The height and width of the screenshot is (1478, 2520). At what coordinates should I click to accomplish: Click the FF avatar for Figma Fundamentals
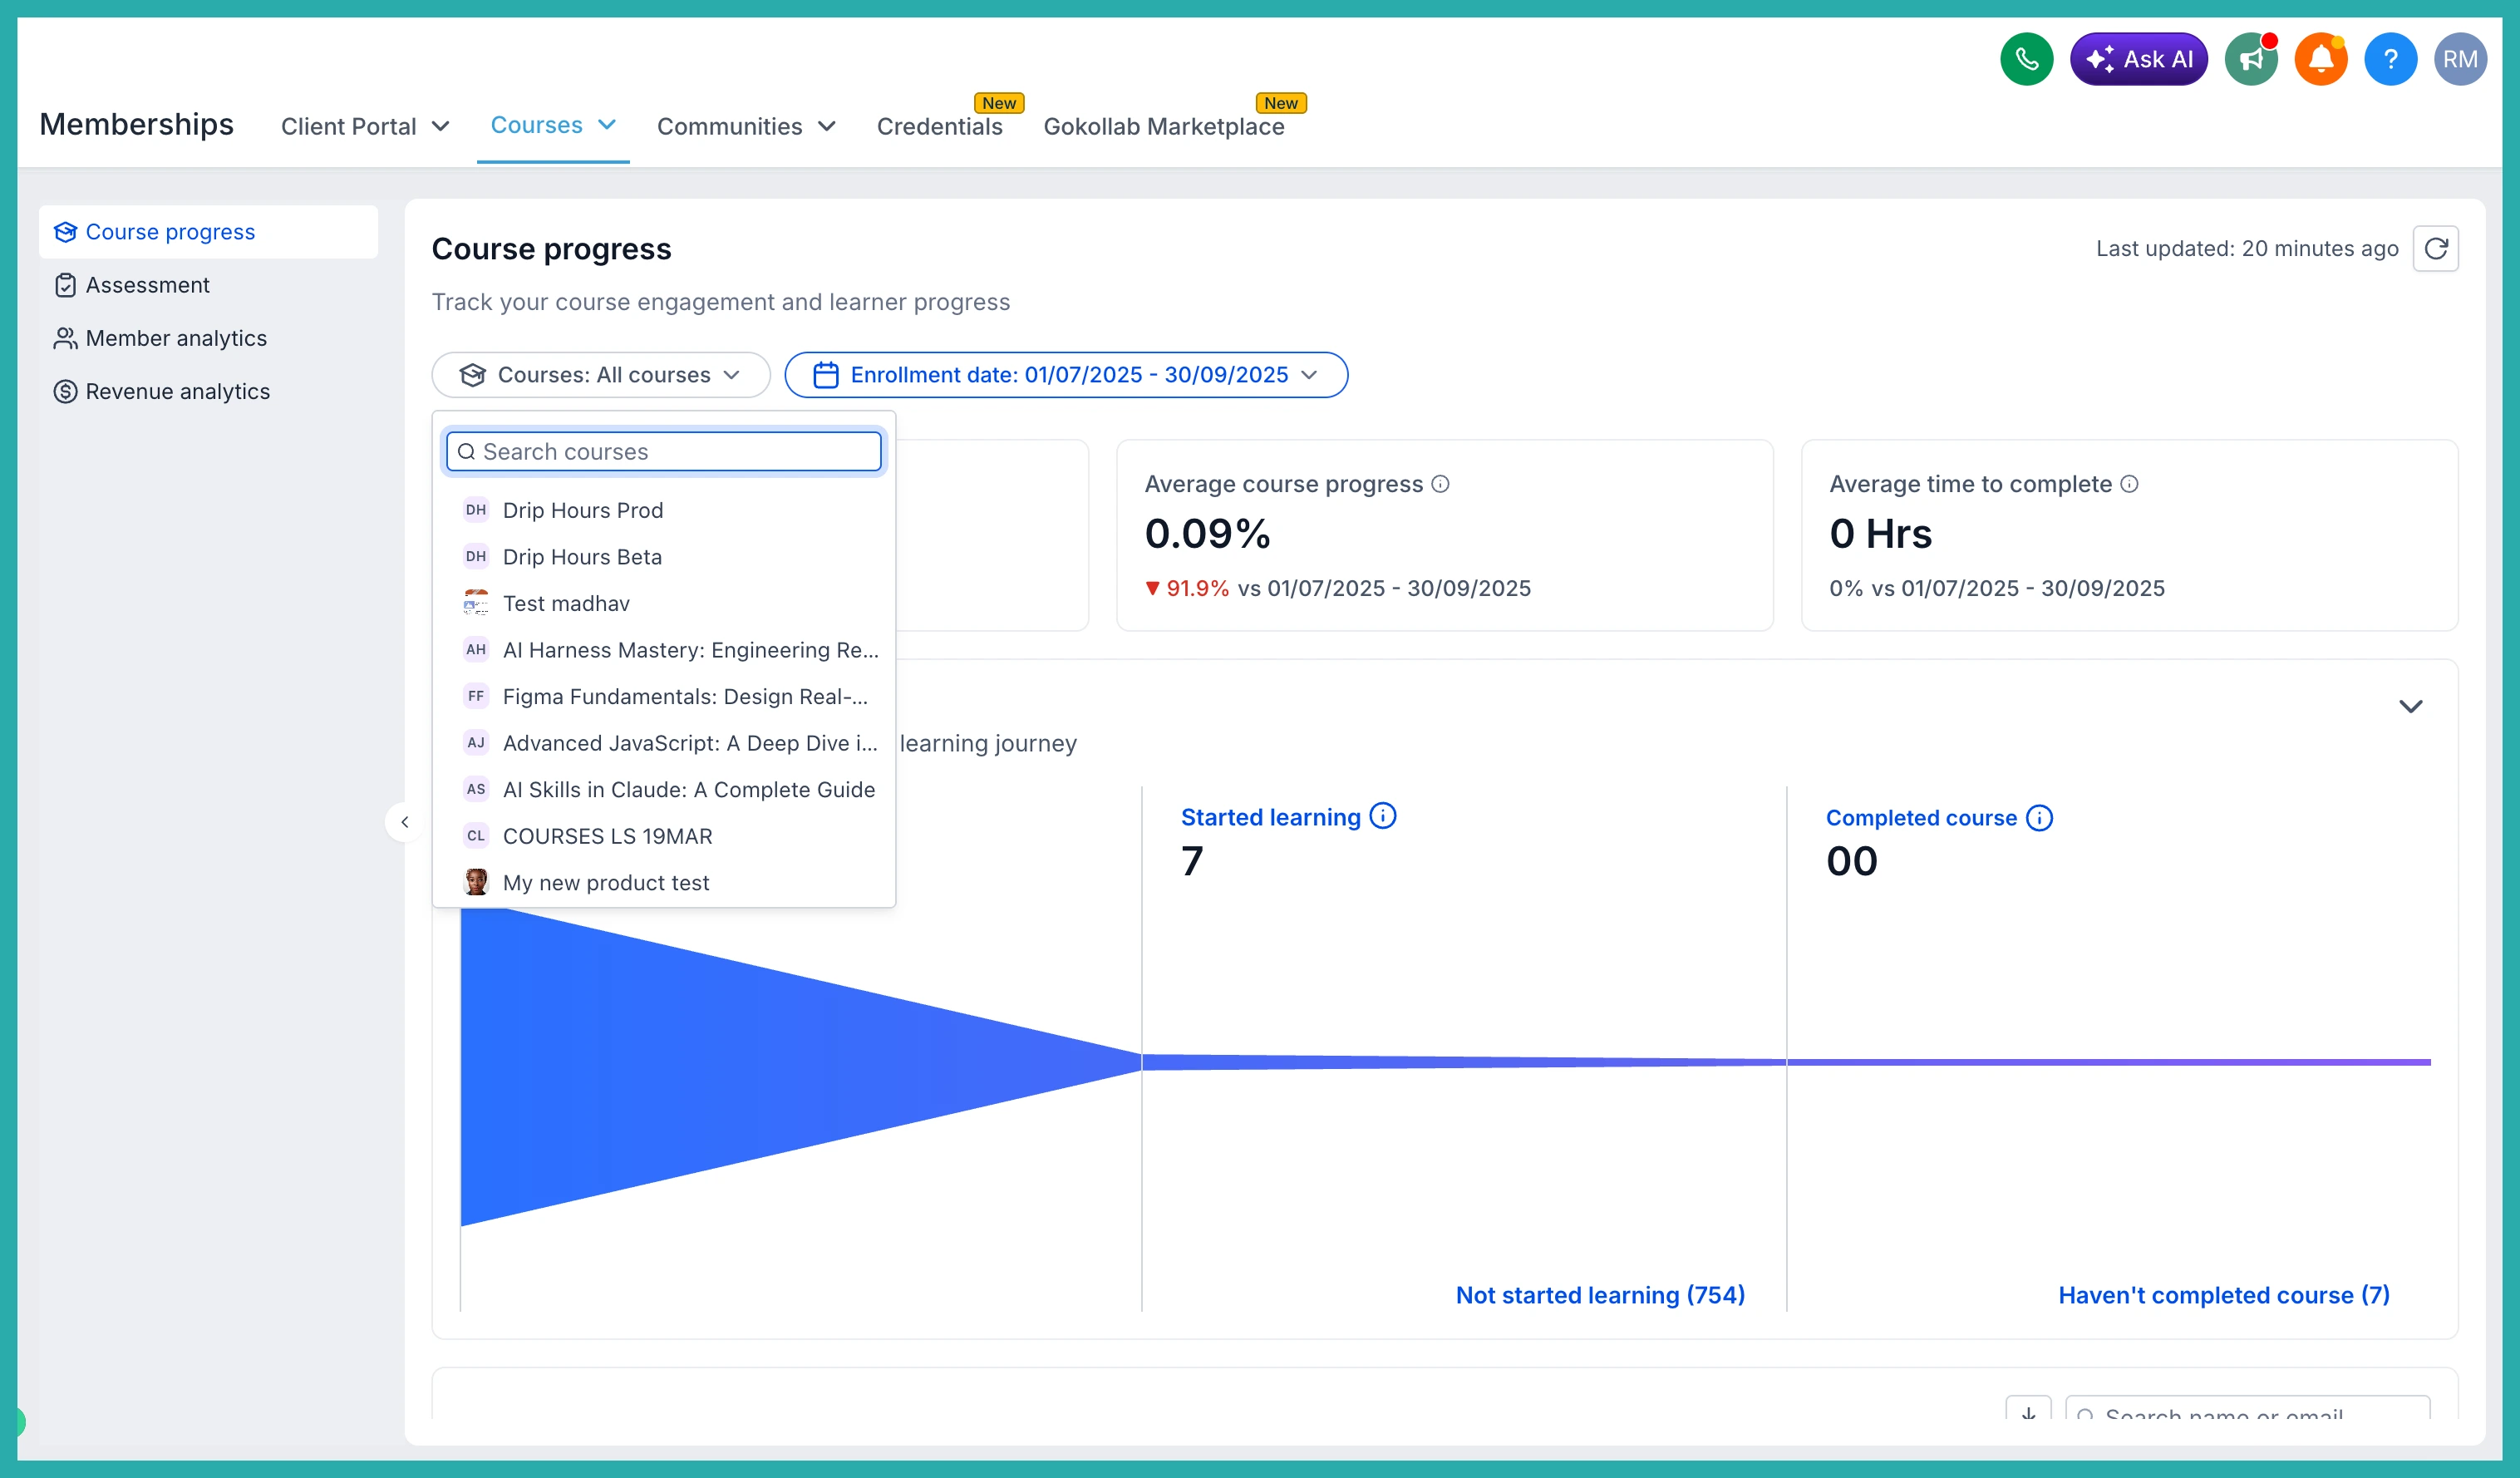(476, 696)
